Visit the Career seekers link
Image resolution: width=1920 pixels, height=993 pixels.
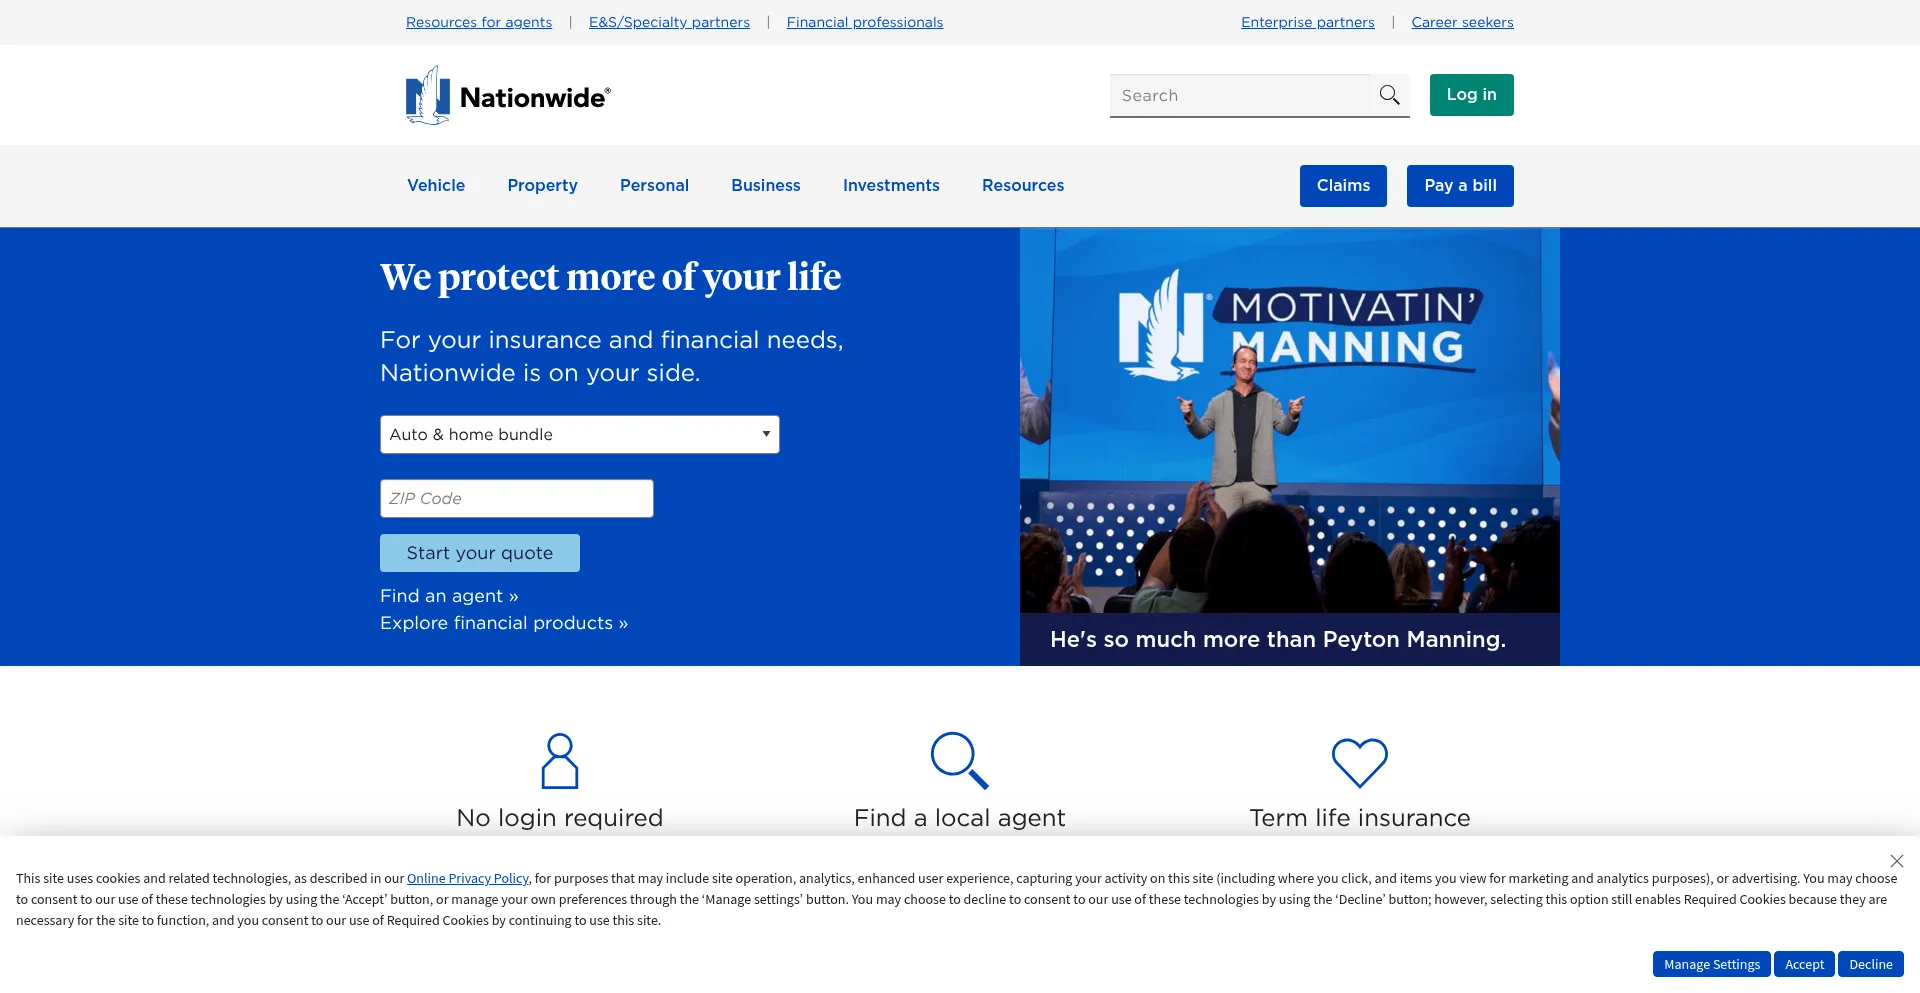coord(1462,22)
